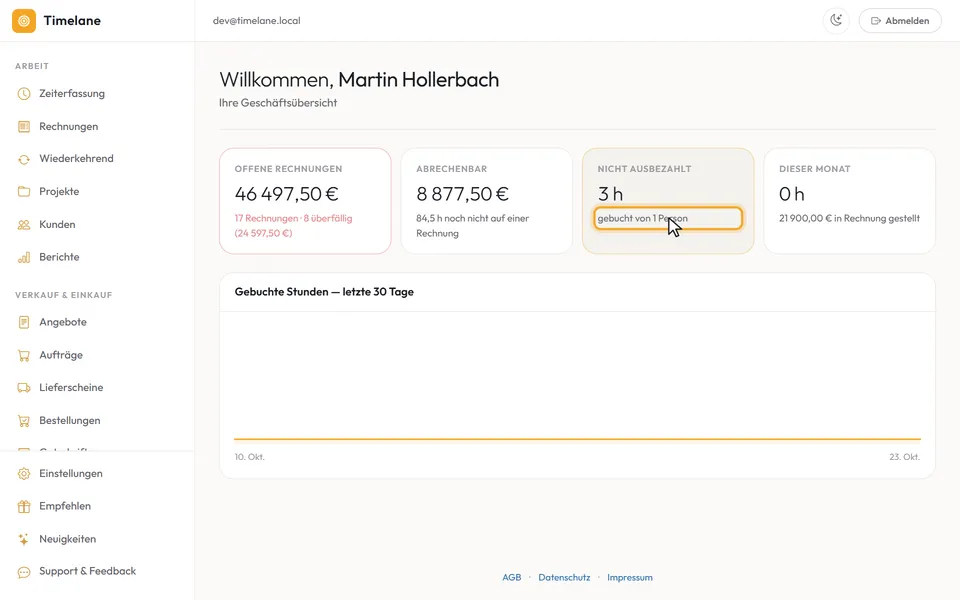Click the Abrechenbar 8 877,50 € amount
This screenshot has width=960, height=600.
(462, 194)
